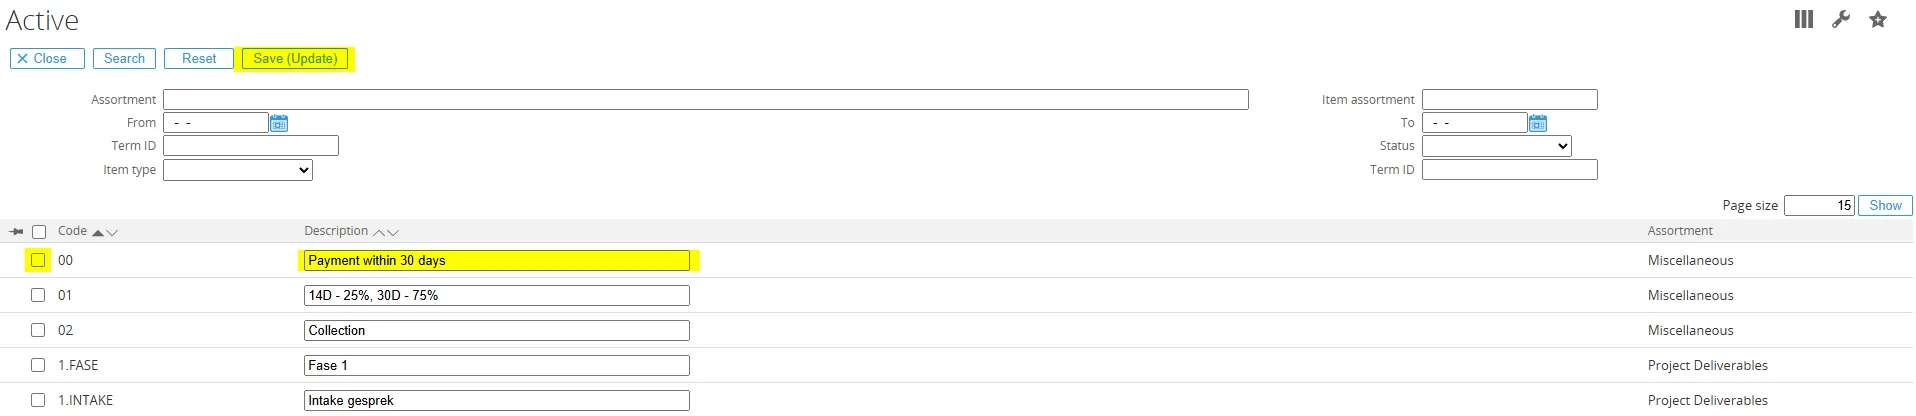This screenshot has width=1916, height=416.
Task: Sort Code column descending arrow
Action: tap(112, 233)
